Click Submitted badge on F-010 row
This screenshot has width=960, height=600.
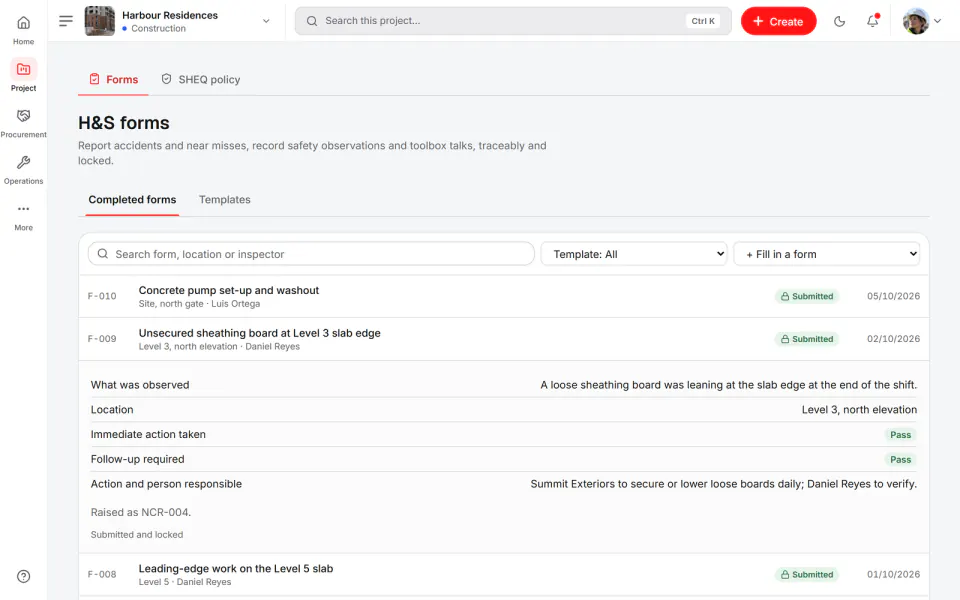coord(807,296)
